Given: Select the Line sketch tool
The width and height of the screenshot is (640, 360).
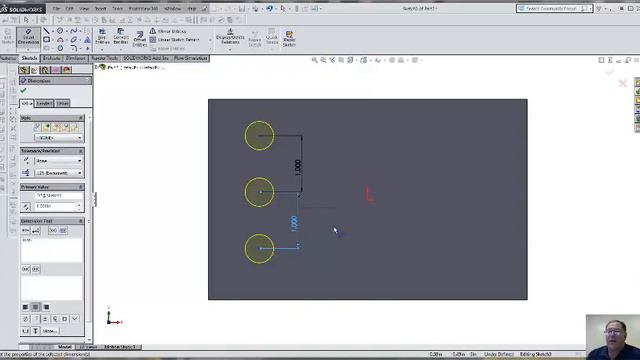Looking at the screenshot, I should click(46, 31).
